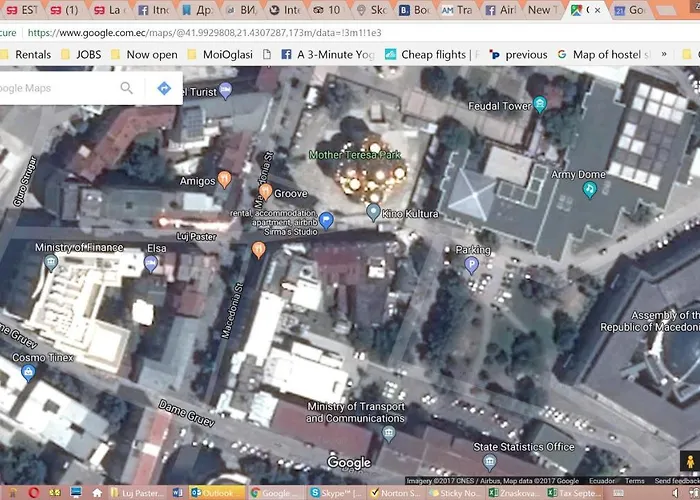Click the Ministry of Finance marker
The width and height of the screenshot is (700, 500).
[51, 263]
